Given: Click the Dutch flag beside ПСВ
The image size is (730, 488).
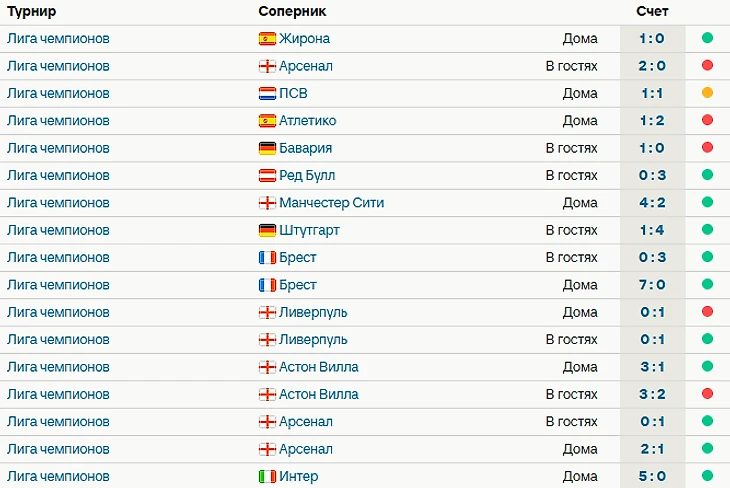Looking at the screenshot, I should [267, 94].
